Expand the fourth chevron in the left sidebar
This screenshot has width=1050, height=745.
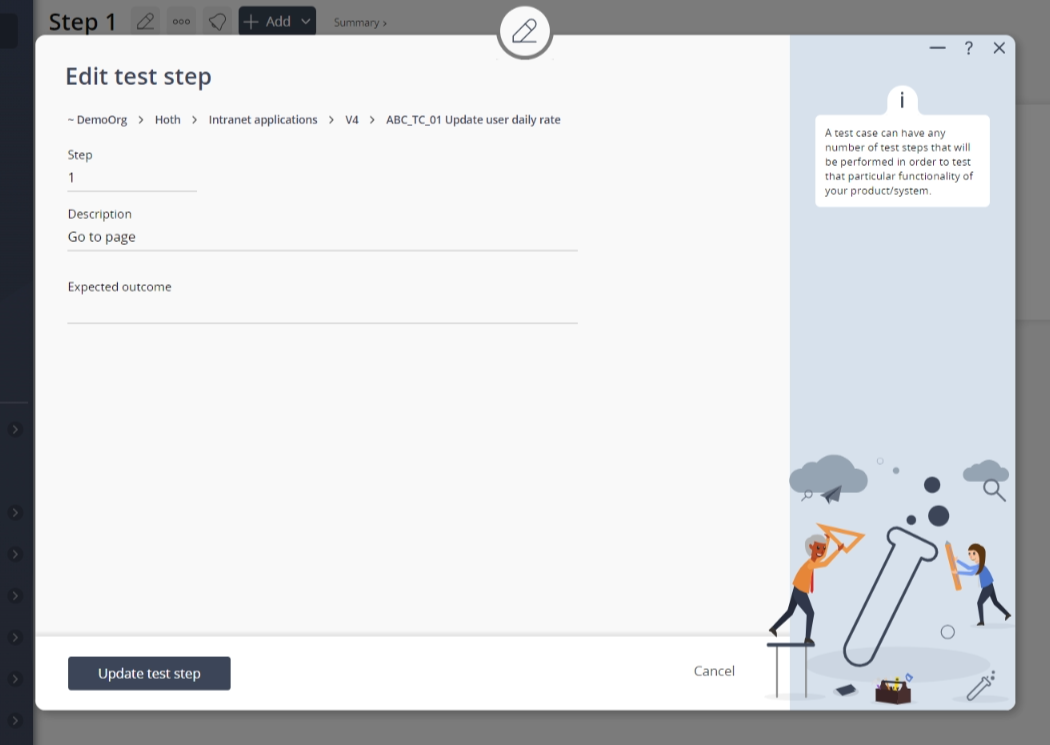pos(15,596)
